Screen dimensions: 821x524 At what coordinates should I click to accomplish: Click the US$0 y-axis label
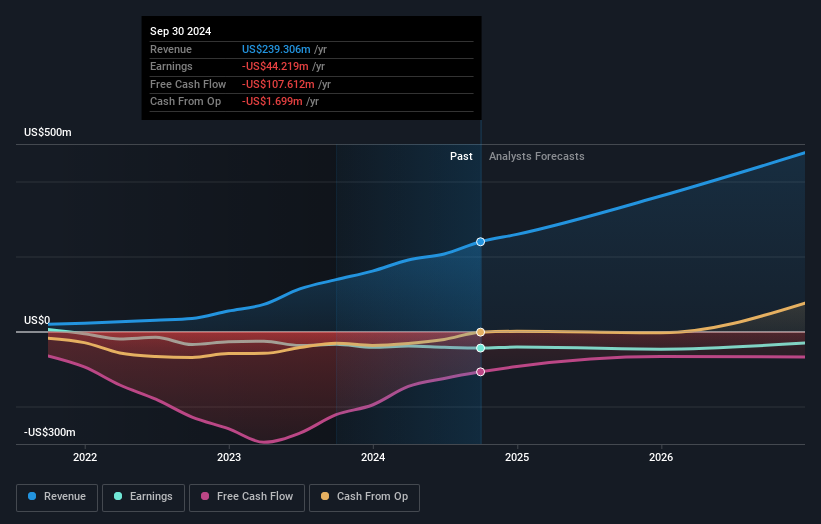[x=37, y=320]
